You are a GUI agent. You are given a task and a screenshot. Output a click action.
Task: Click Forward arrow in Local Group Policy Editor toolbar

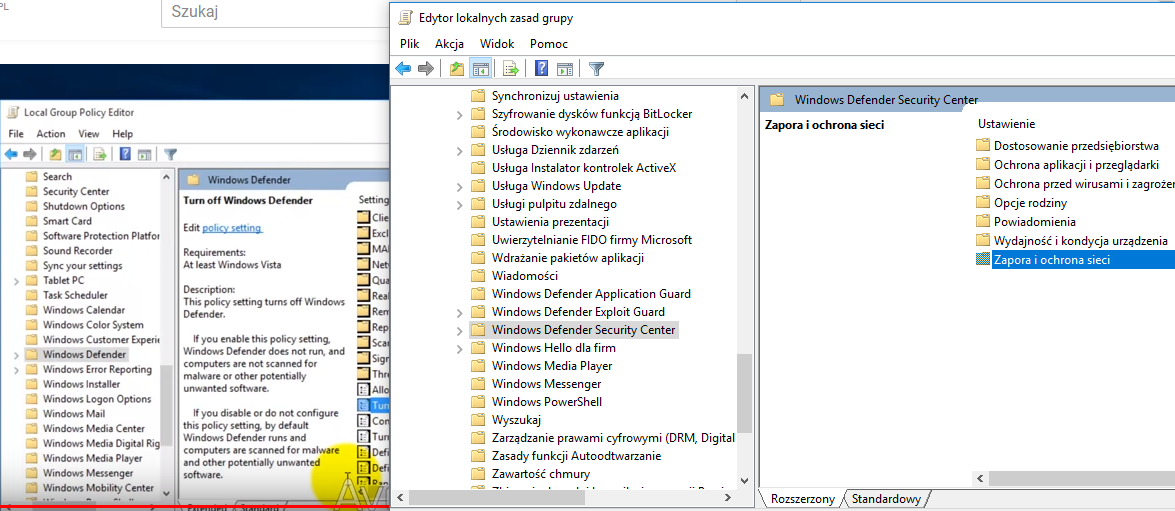coord(29,154)
